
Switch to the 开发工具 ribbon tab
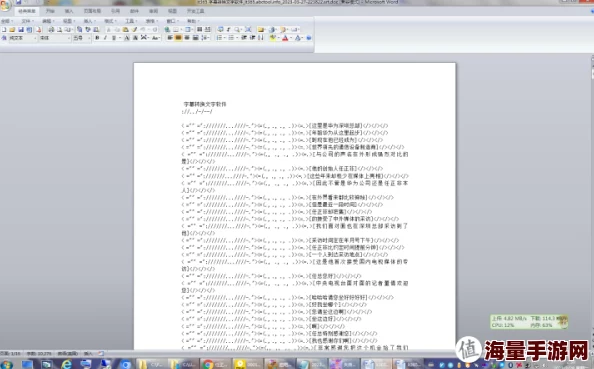pyautogui.click(x=195, y=11)
